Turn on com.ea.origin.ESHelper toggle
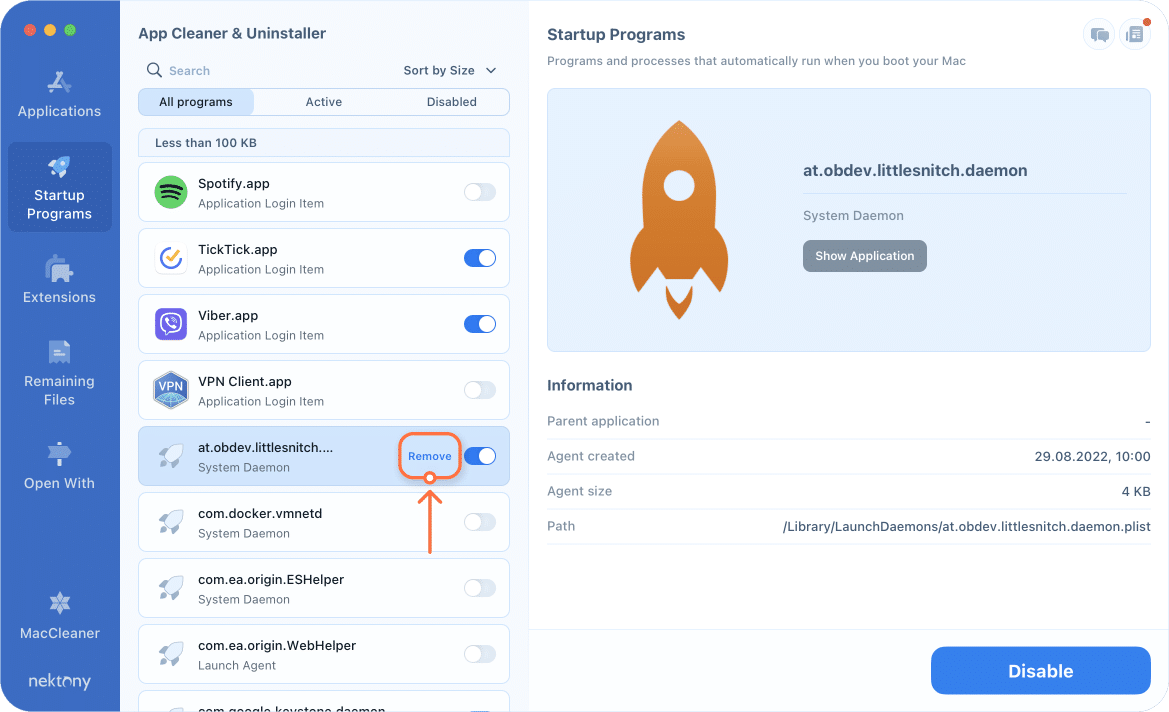Viewport: 1169px width, 712px height. point(479,588)
